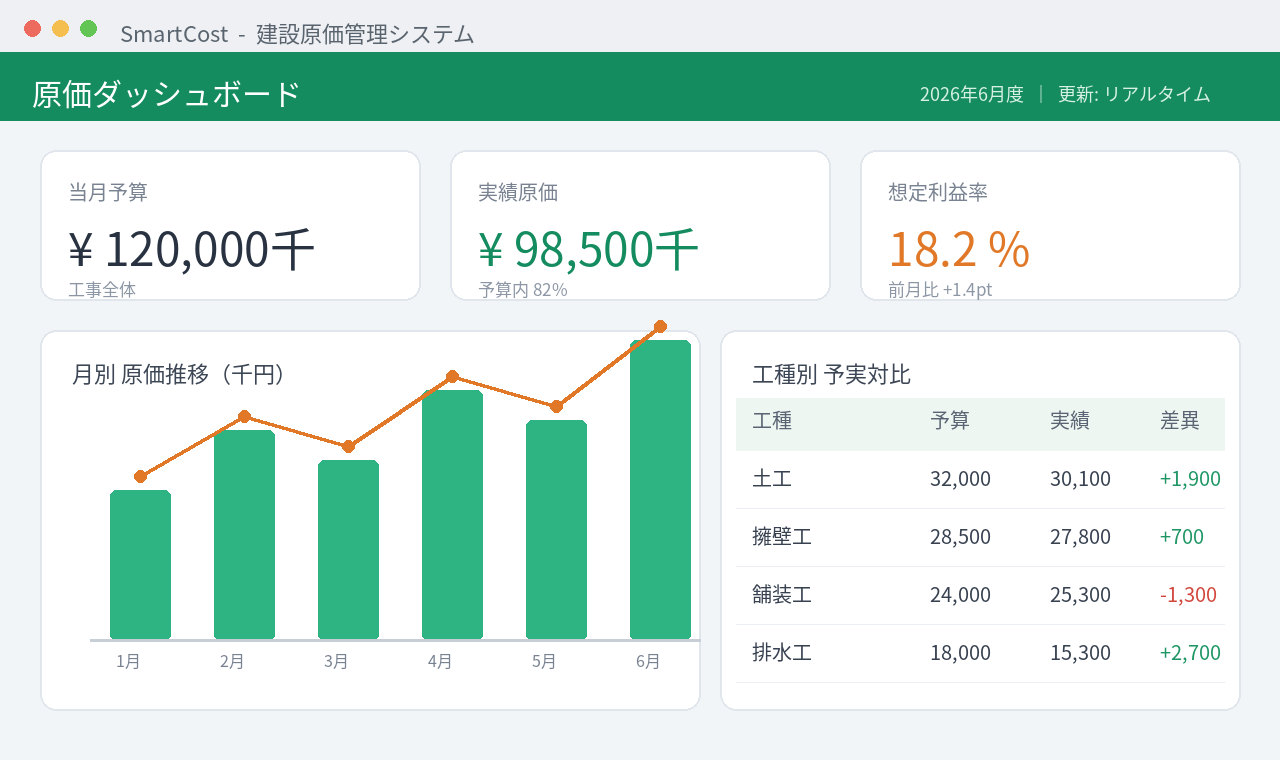Select the 4月 bar in the chart
The width and height of the screenshot is (1280, 760).
pyautogui.click(x=452, y=514)
